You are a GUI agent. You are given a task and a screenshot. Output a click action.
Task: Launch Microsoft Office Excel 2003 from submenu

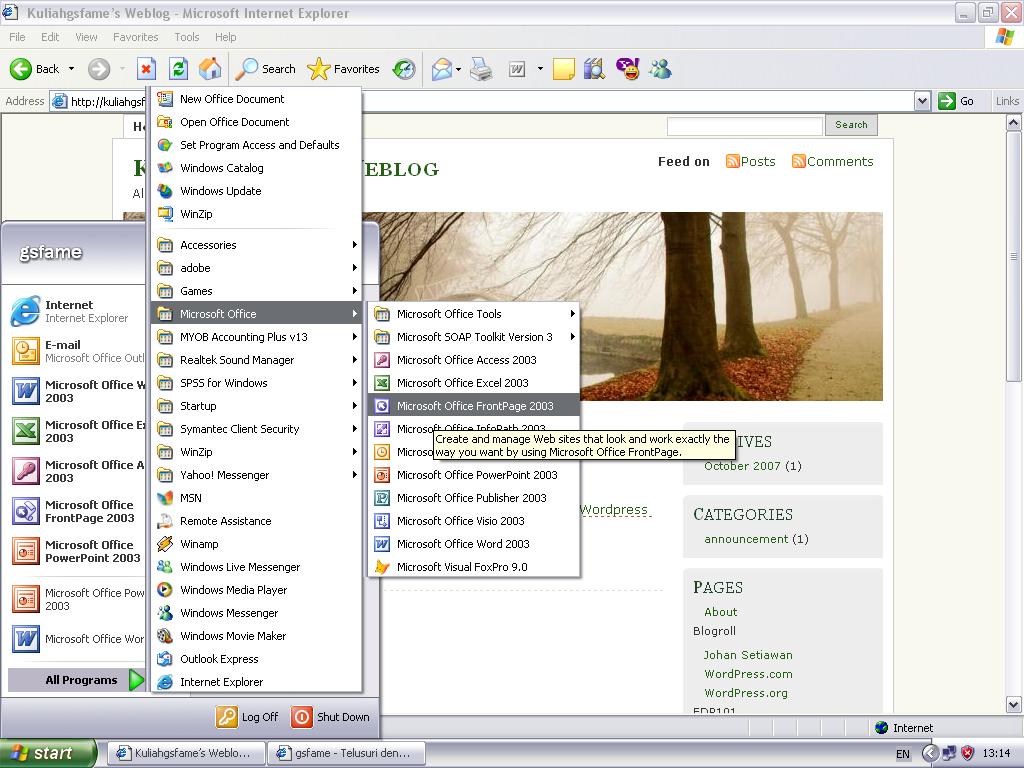tap(473, 383)
